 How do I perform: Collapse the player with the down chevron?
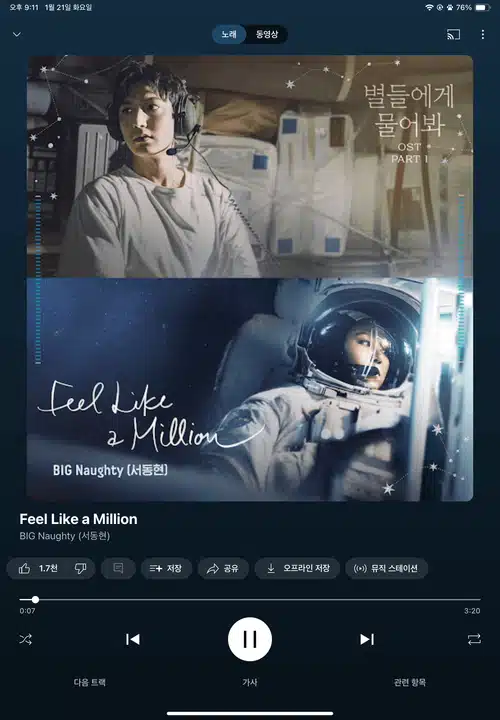[x=17, y=34]
